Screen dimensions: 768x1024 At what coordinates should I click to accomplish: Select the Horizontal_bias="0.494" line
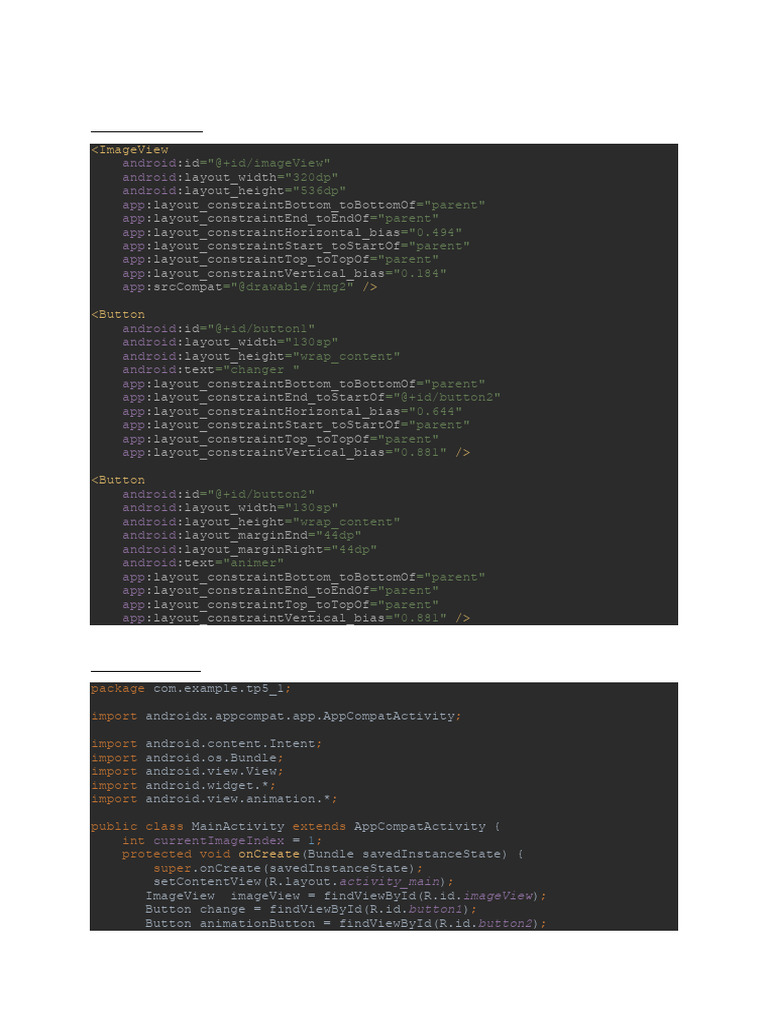pos(292,232)
